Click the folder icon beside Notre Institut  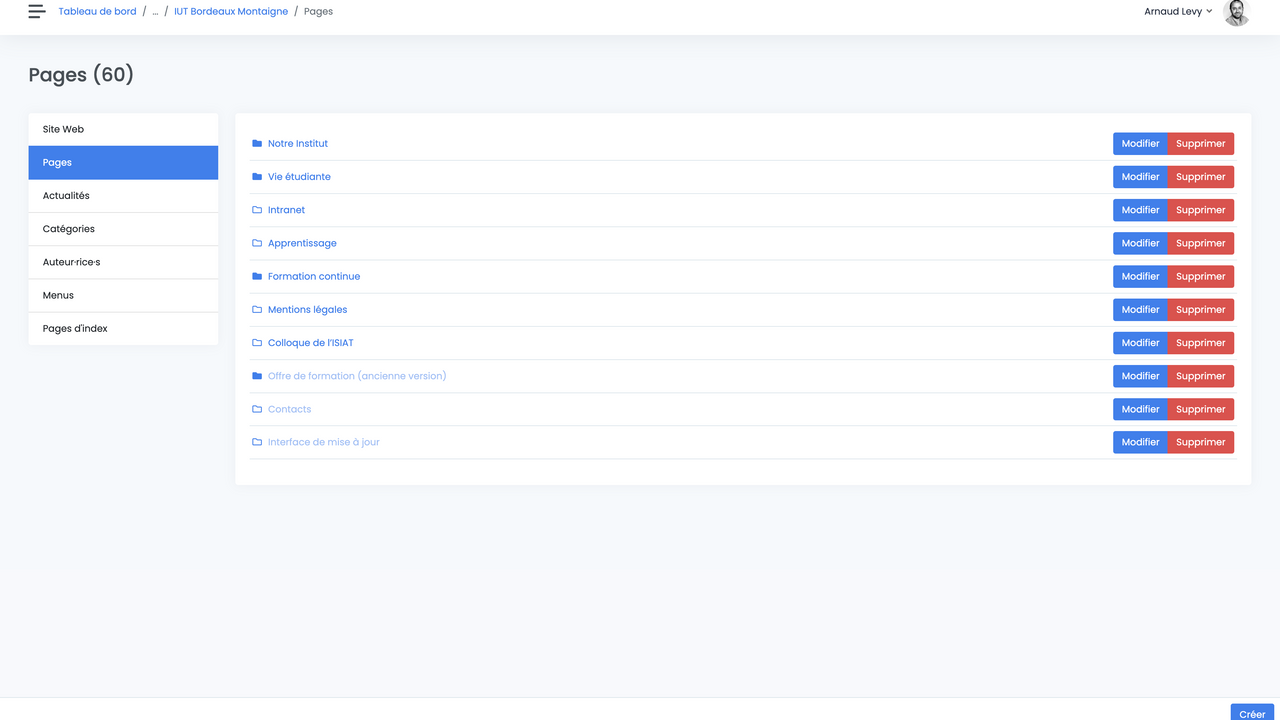pos(256,143)
